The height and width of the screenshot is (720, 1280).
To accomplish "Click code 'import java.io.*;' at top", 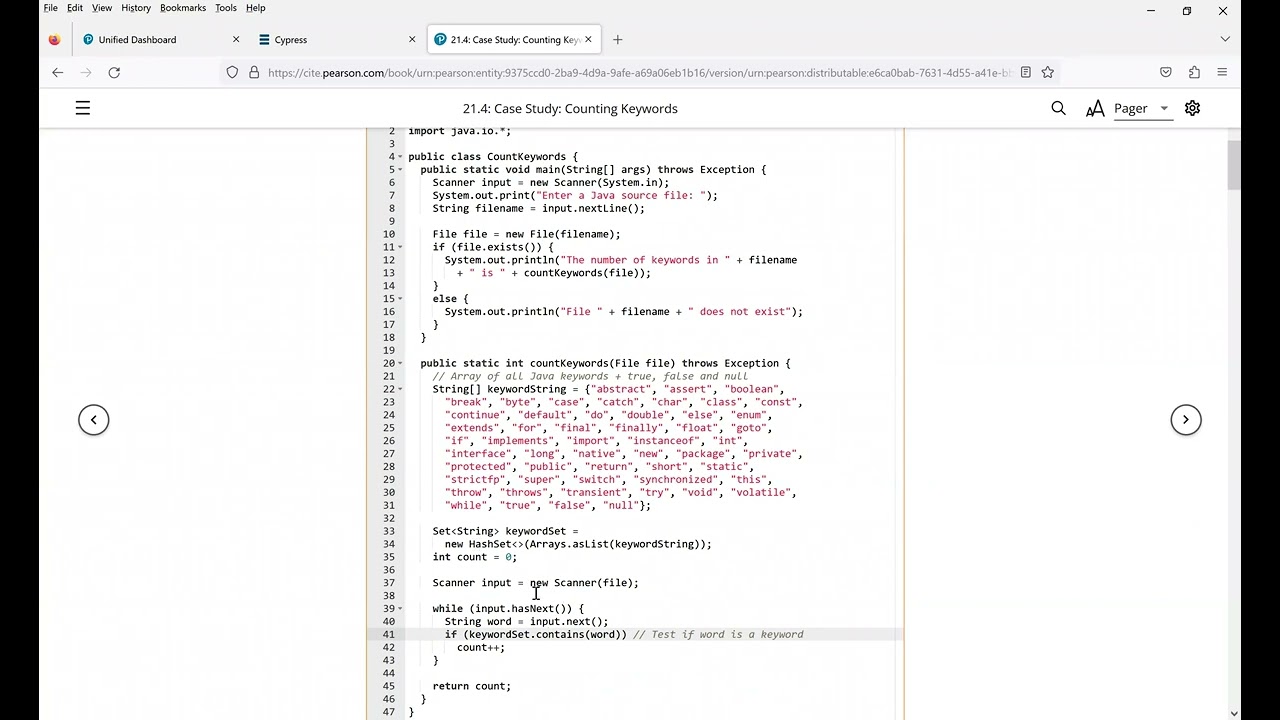I will tap(459, 131).
